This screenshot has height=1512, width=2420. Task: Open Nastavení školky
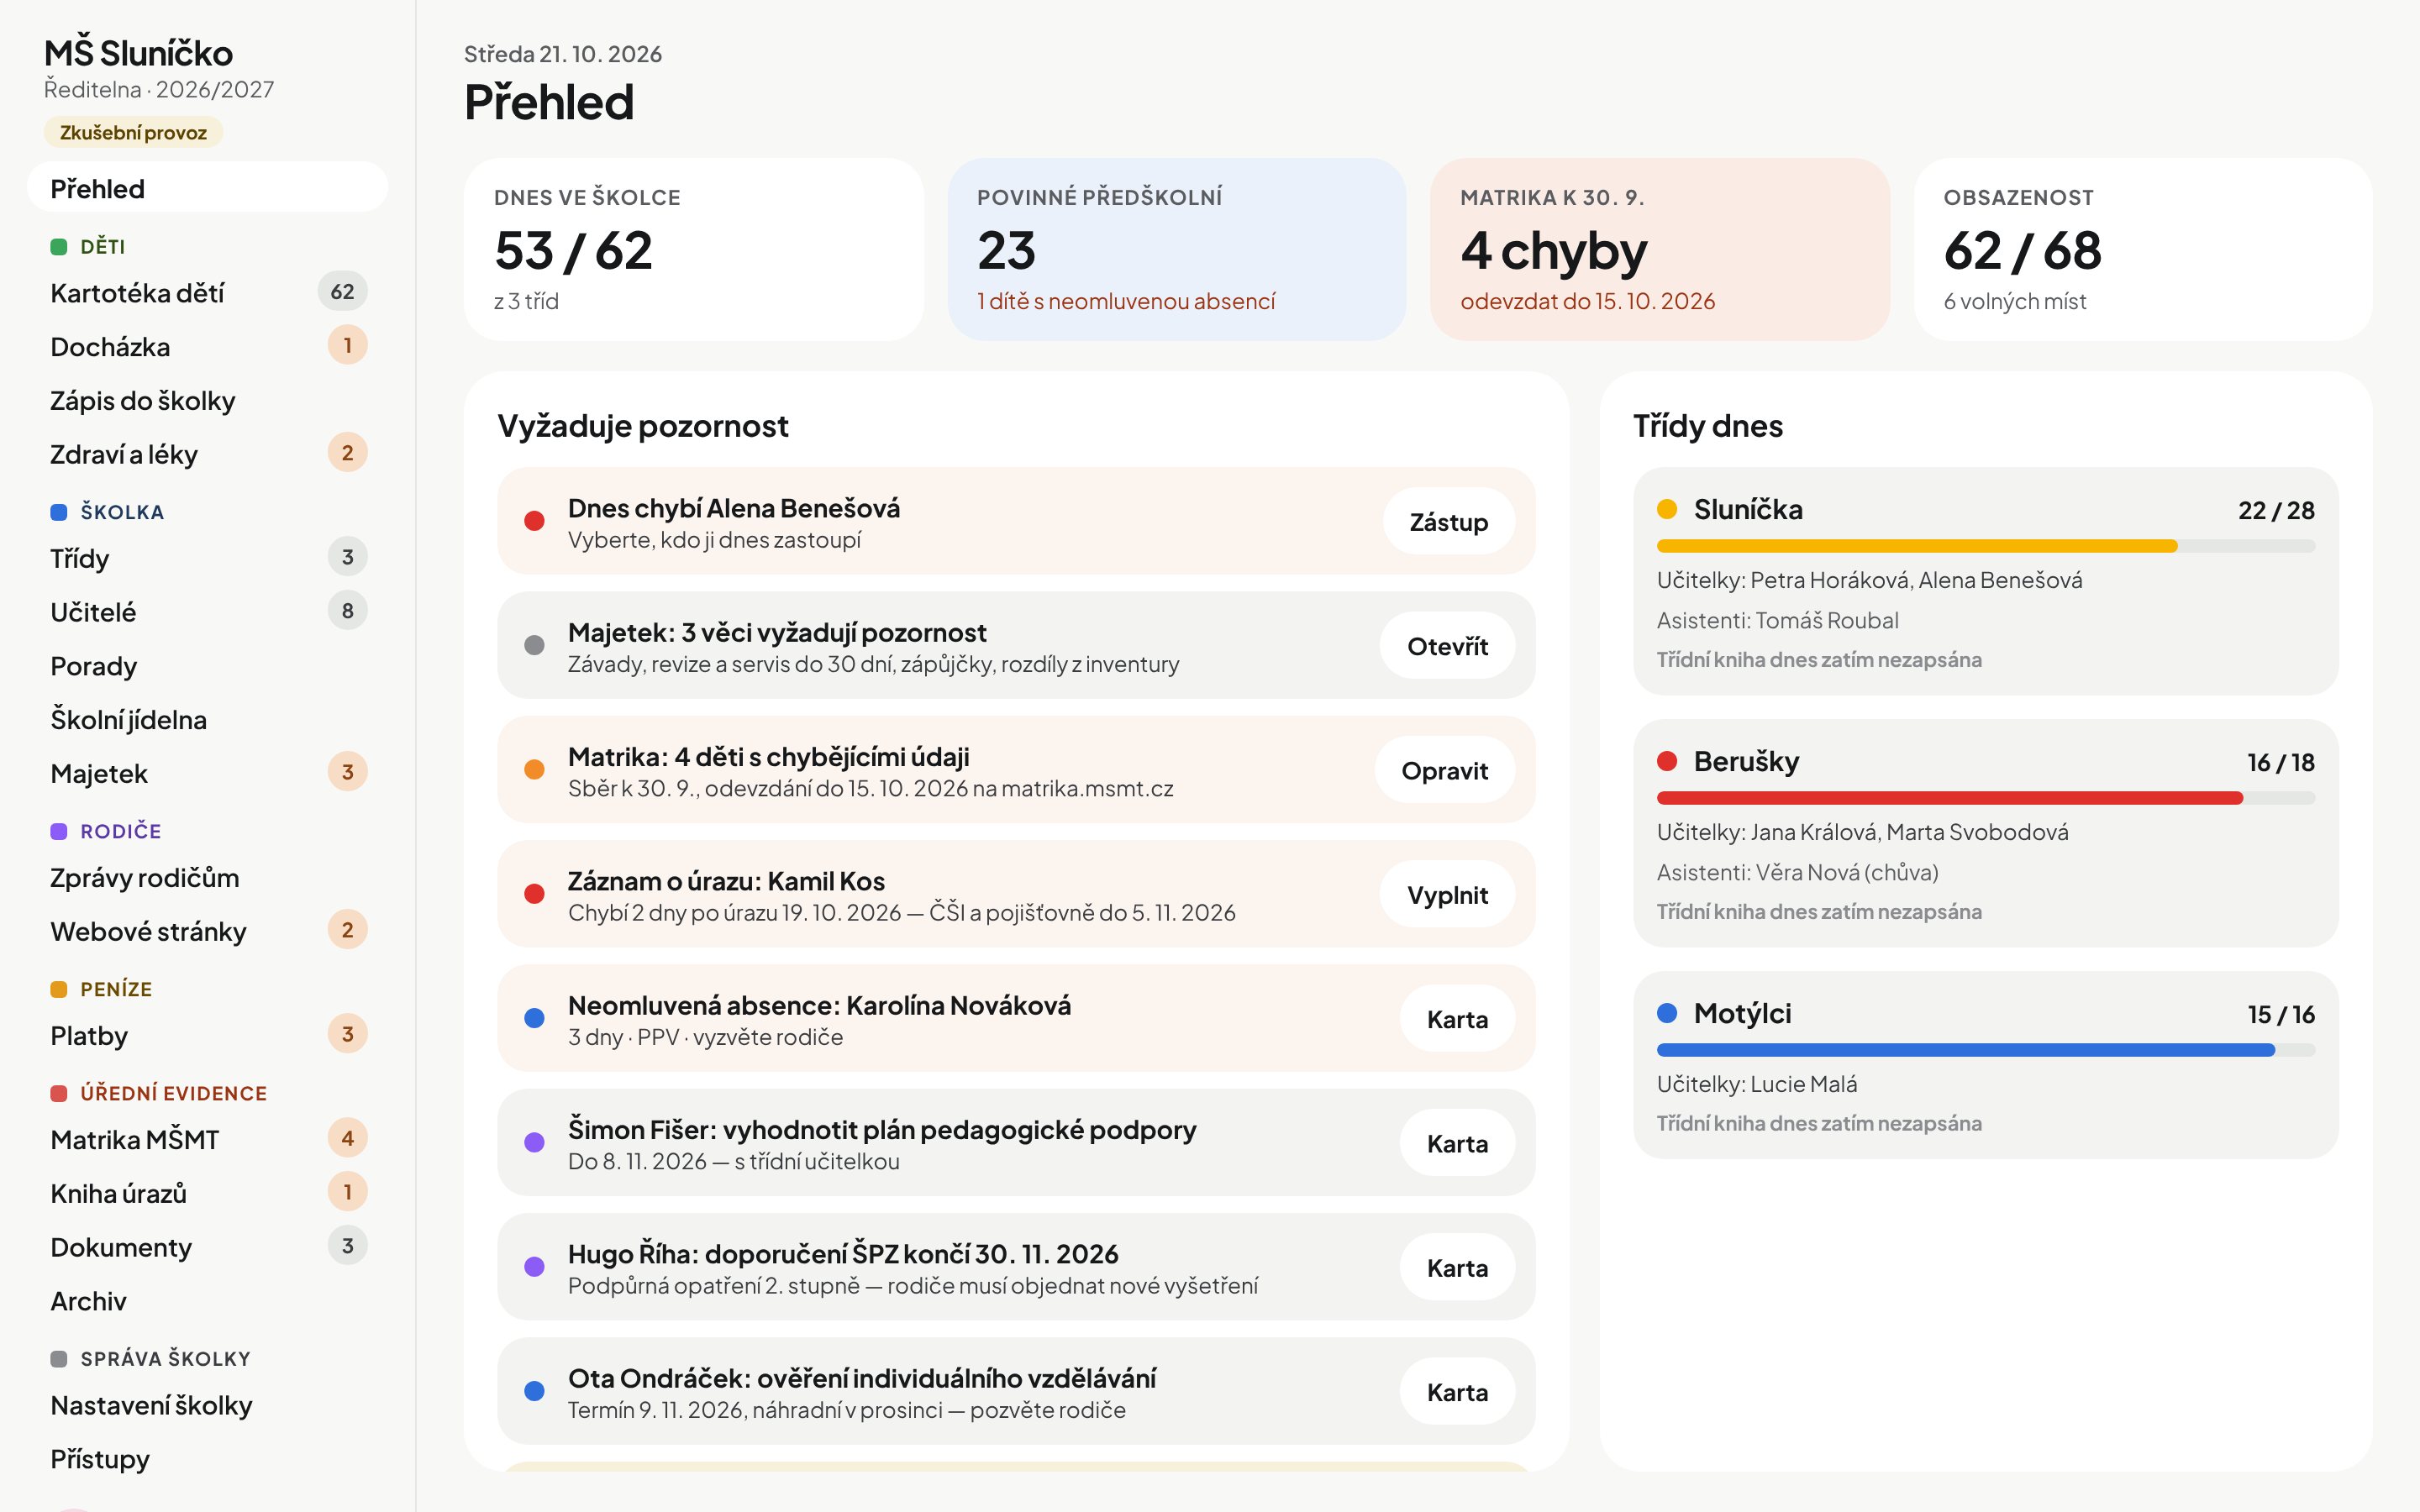(207, 1405)
